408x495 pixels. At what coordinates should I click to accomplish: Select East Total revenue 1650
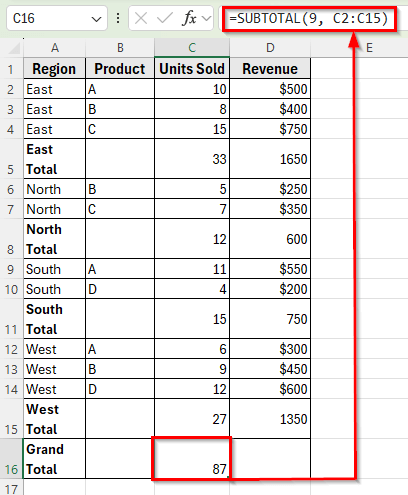tap(270, 159)
